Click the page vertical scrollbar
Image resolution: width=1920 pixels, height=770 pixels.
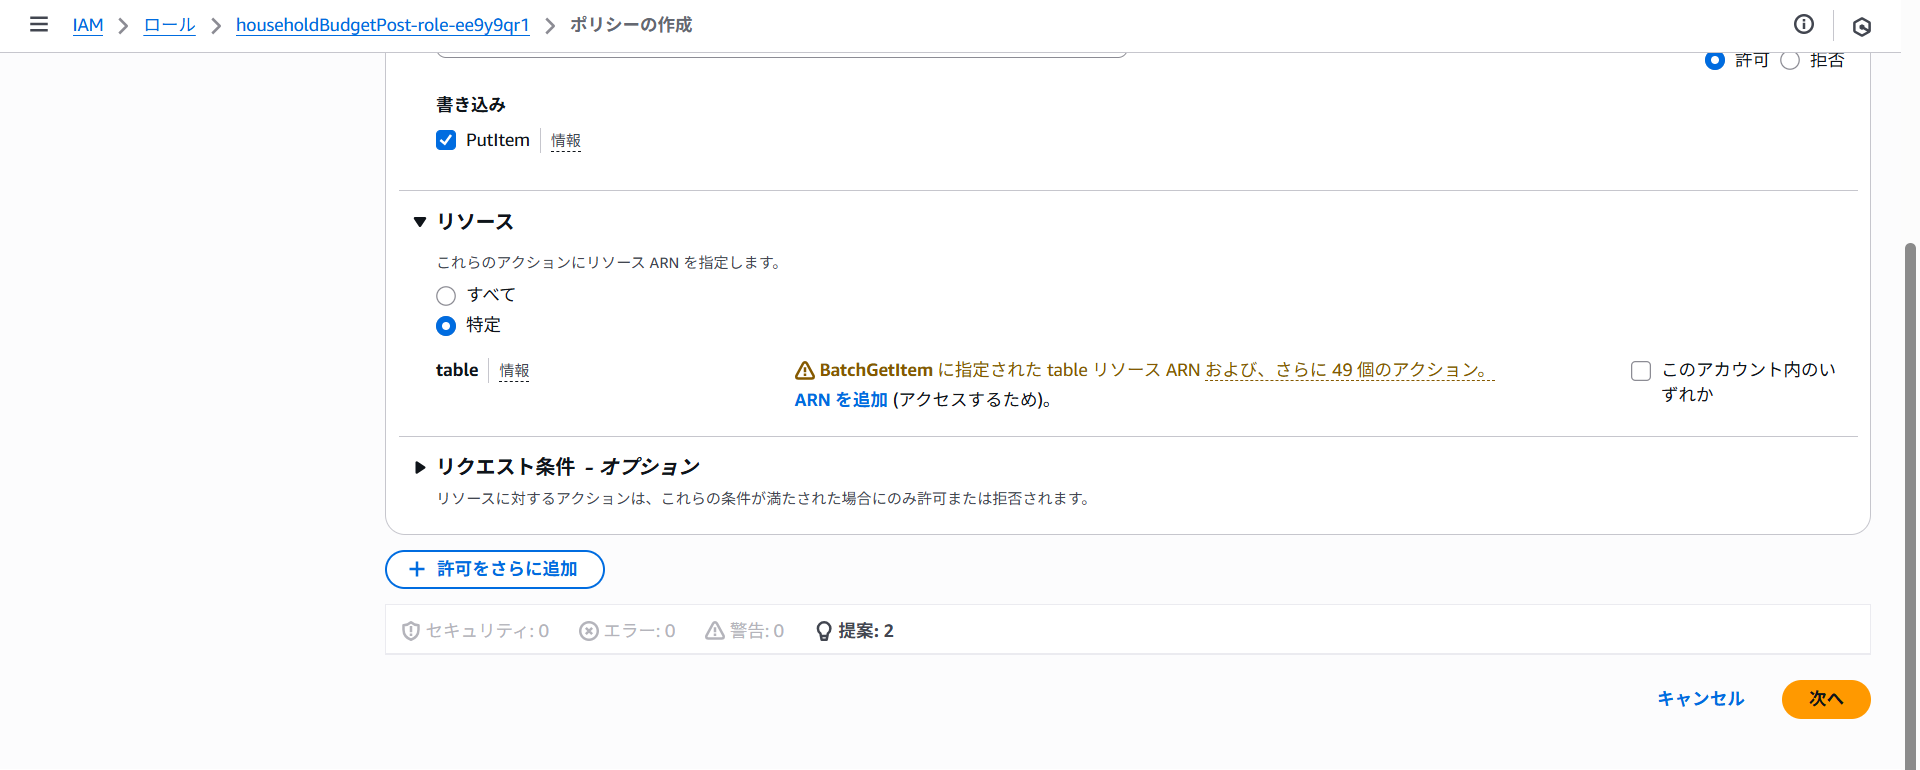[1910, 450]
